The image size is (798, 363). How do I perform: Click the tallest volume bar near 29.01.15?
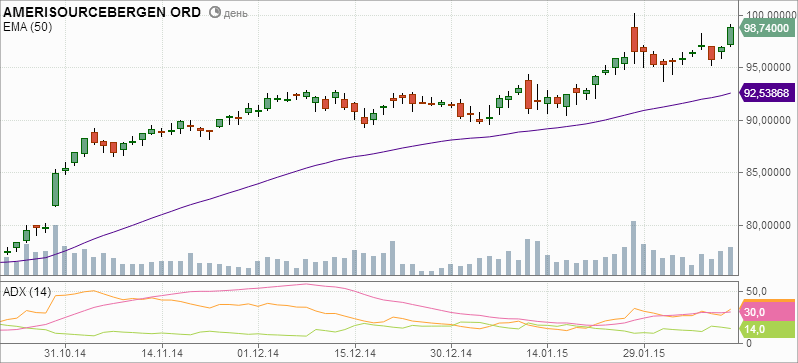tap(634, 248)
